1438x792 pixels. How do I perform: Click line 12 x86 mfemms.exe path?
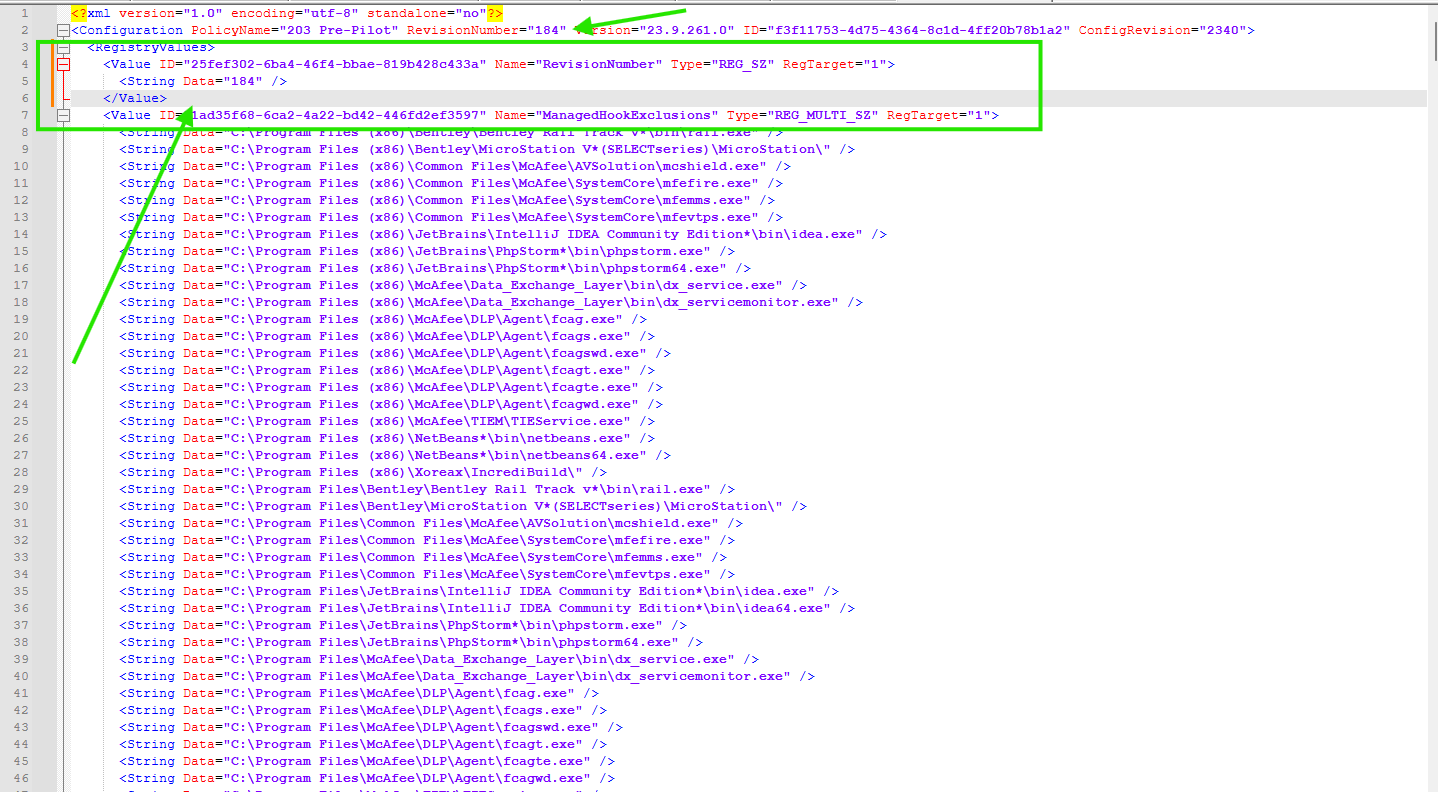coord(487,200)
